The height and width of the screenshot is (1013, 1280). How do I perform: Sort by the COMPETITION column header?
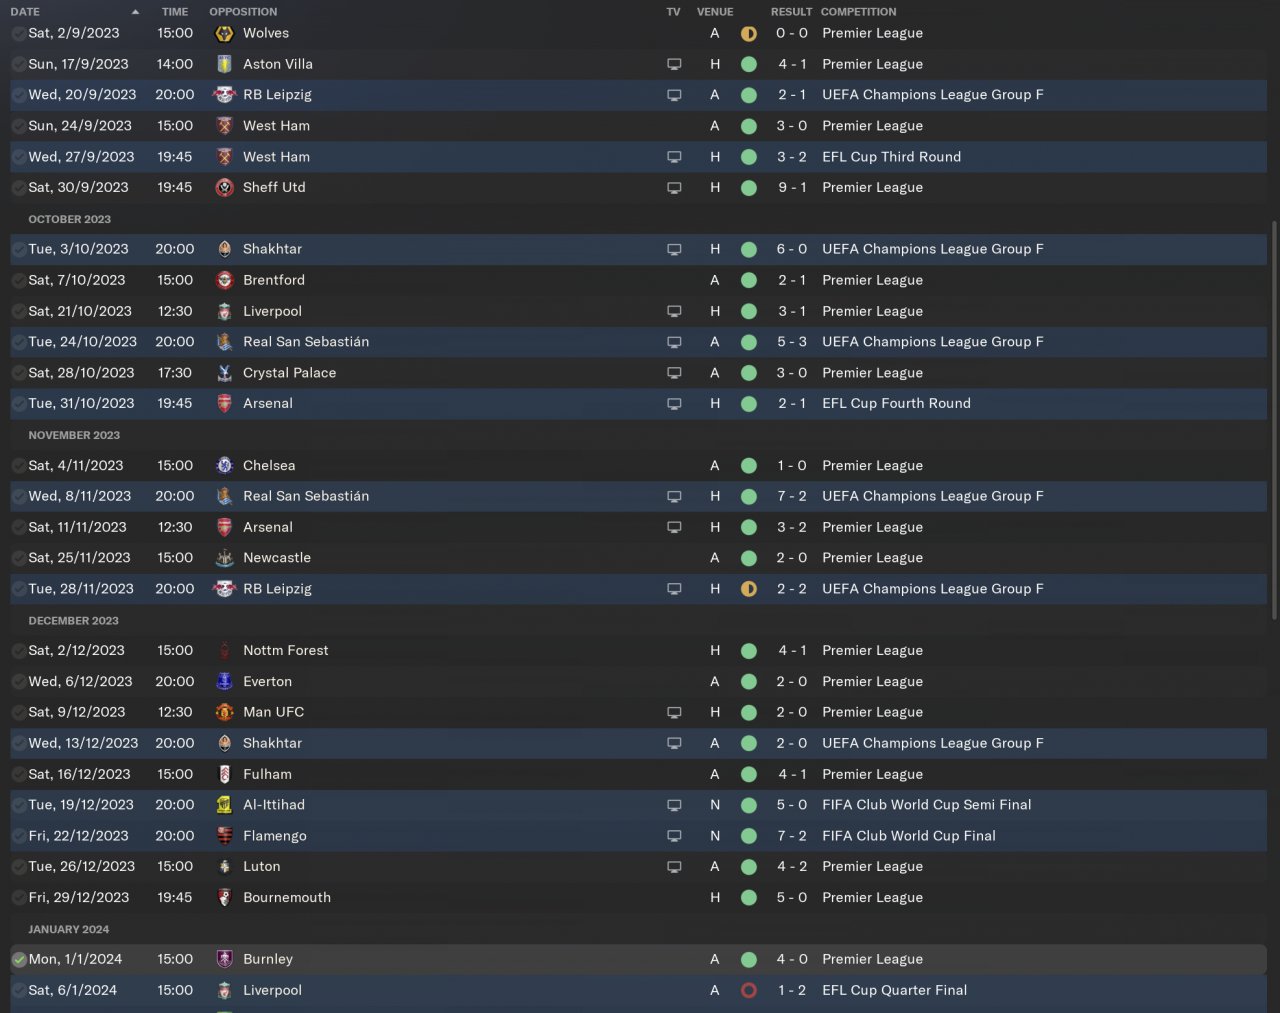(x=858, y=12)
